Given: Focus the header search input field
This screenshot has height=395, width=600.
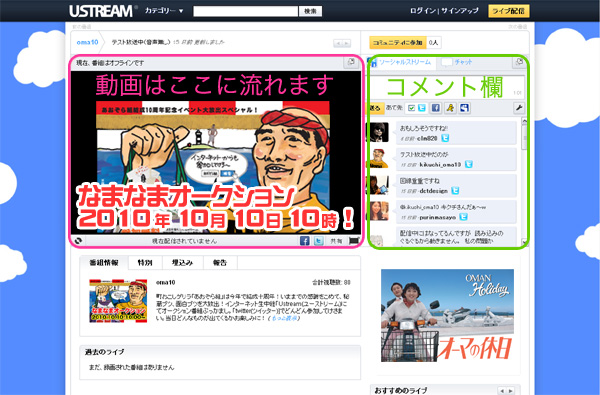Looking at the screenshot, I should click(245, 11).
